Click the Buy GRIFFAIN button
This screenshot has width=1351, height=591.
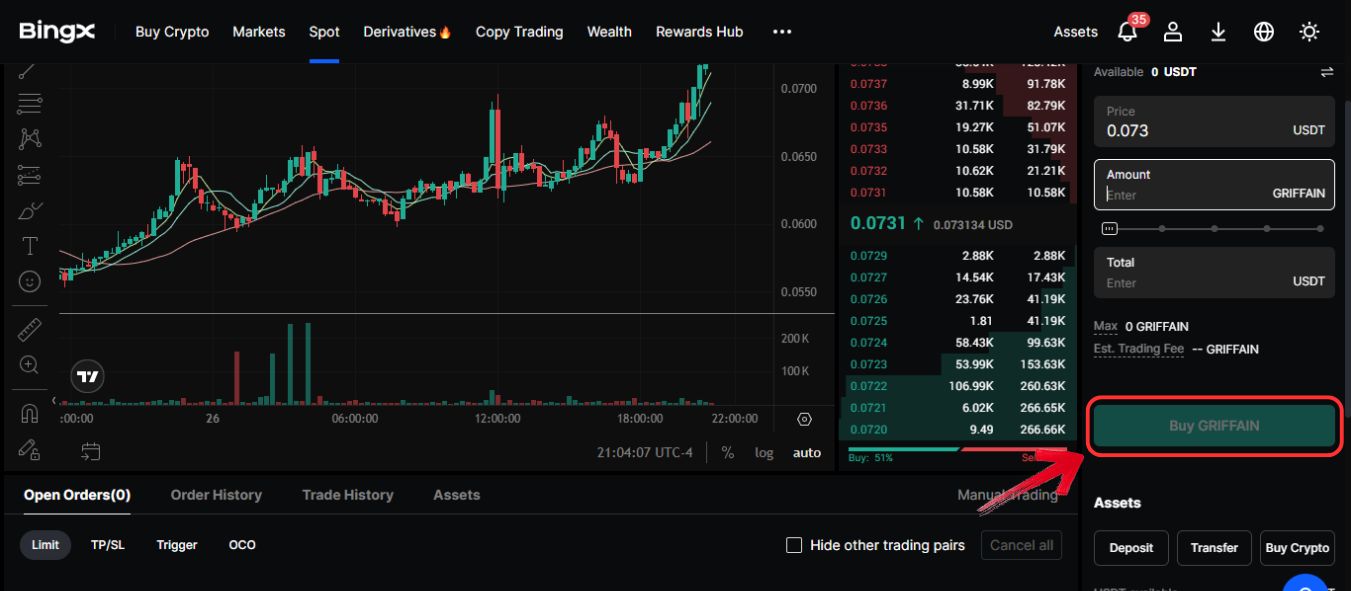(x=1214, y=426)
